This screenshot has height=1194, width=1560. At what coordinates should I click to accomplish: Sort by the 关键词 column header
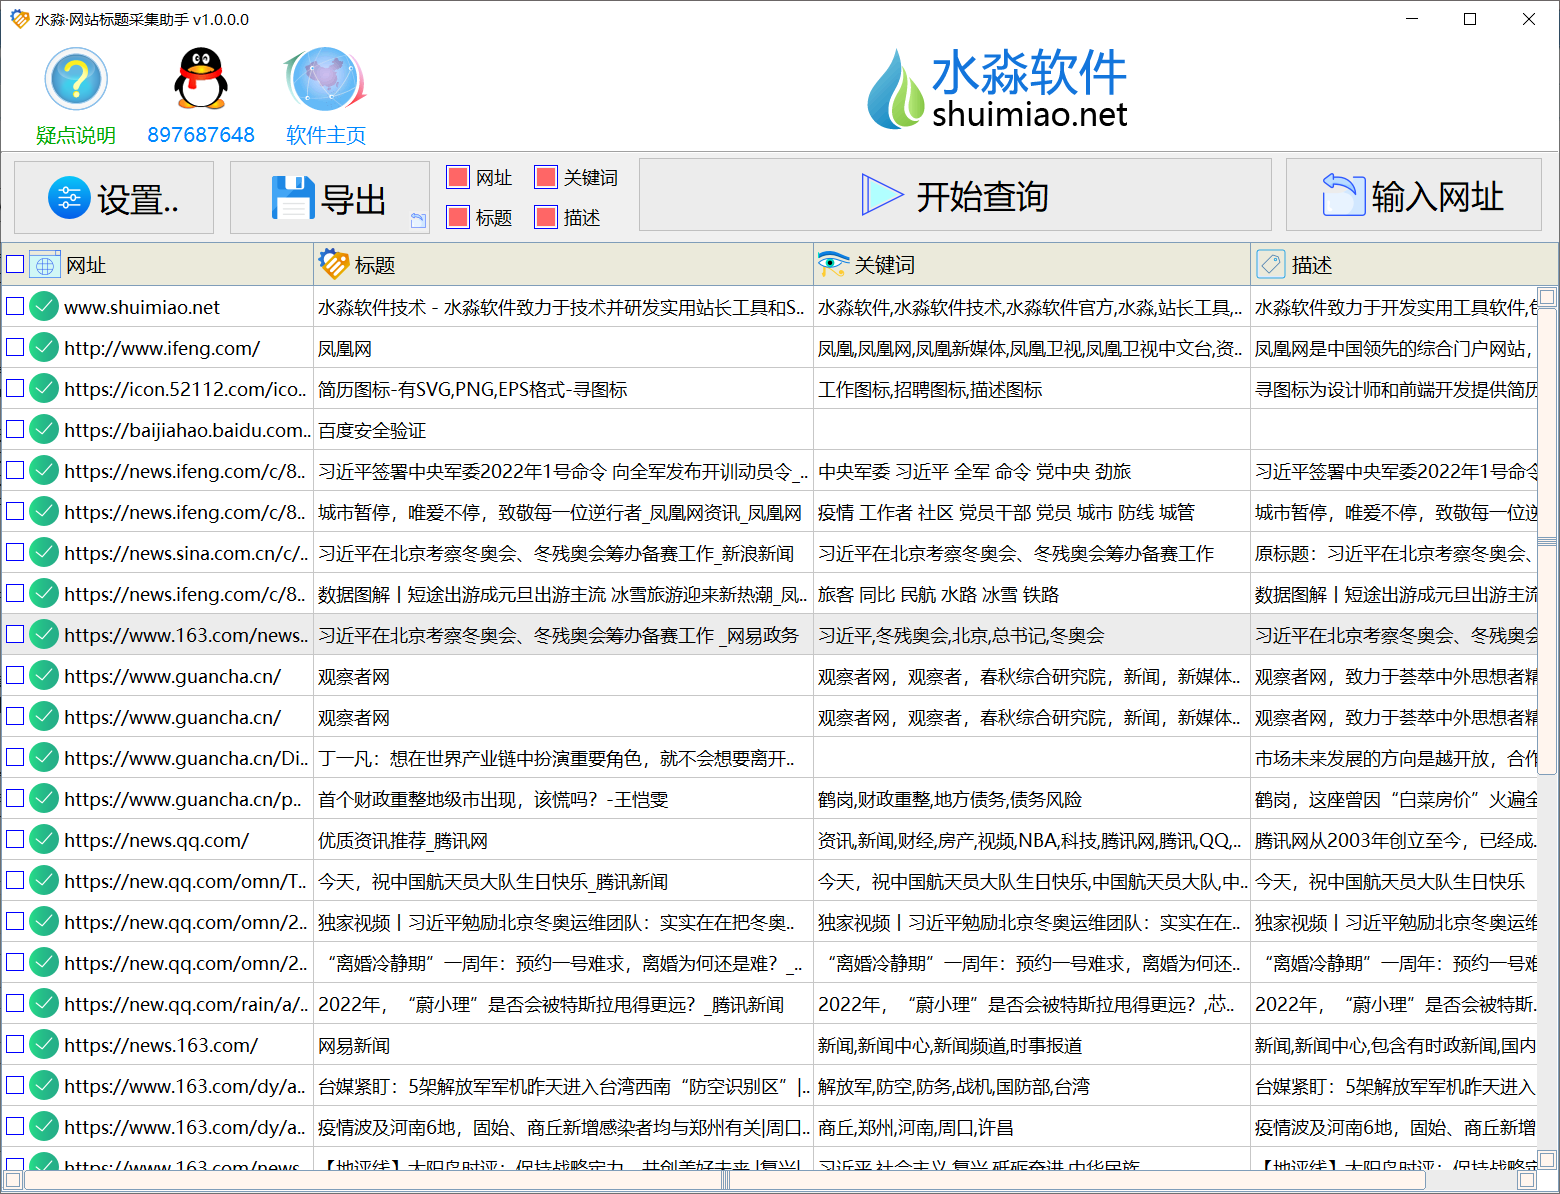[x=1032, y=265]
